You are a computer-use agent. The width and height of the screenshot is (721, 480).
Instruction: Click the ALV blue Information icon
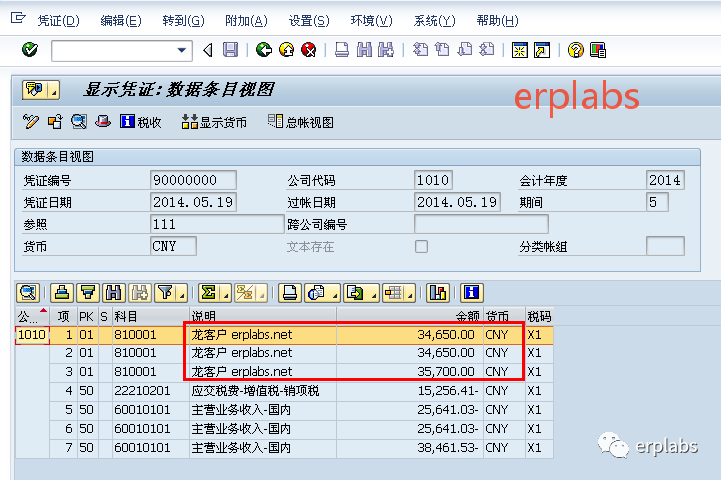tap(471, 292)
